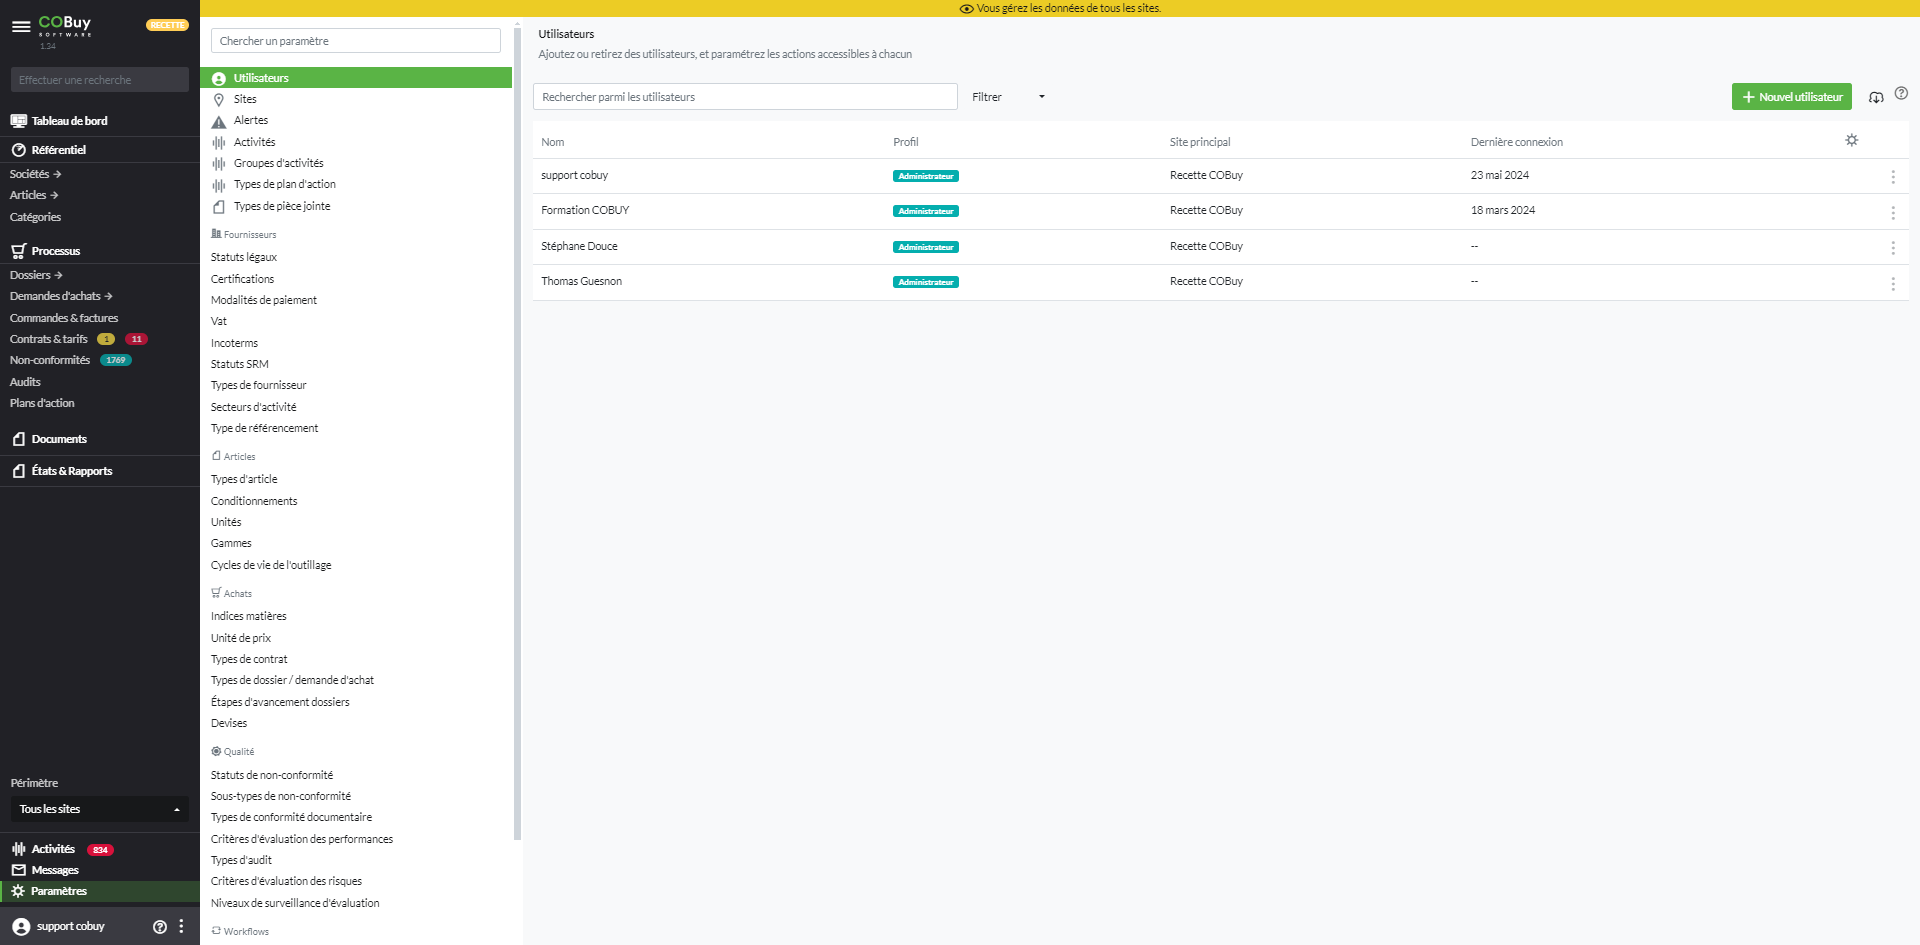Click the column settings gear icon
Image resolution: width=1920 pixels, height=945 pixels.
(x=1851, y=141)
